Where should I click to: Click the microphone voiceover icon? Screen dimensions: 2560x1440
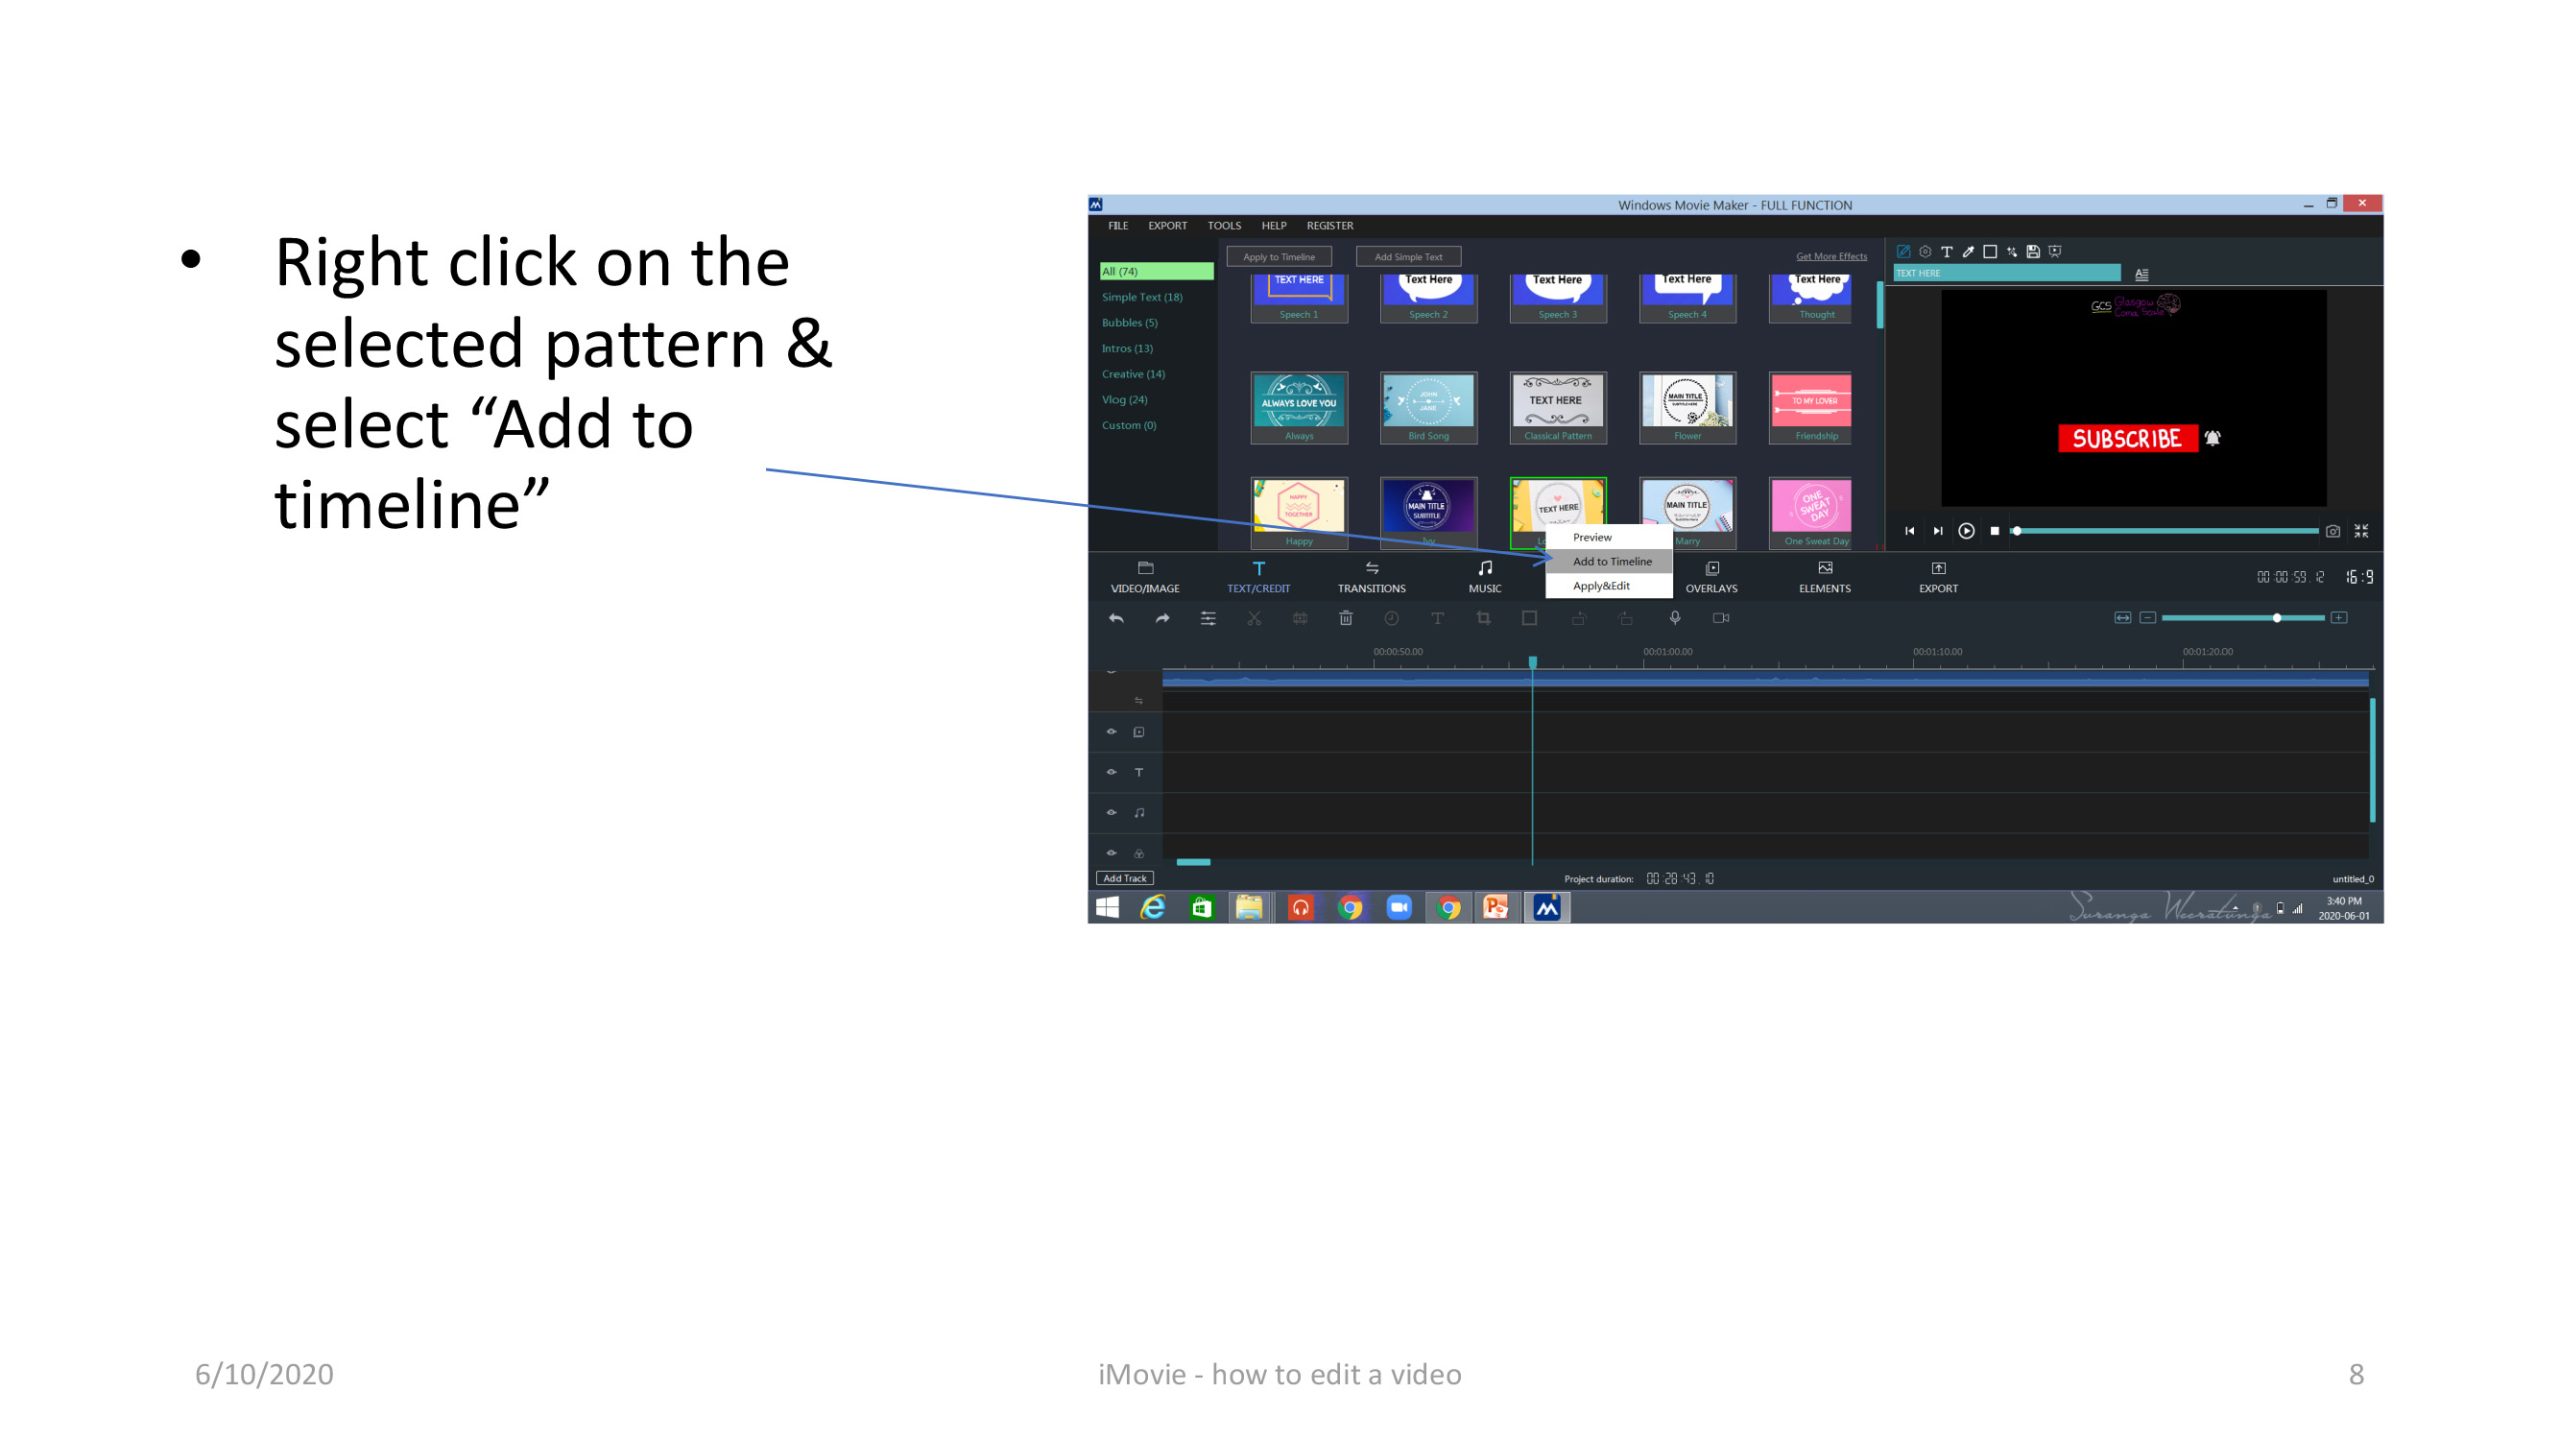pyautogui.click(x=1675, y=618)
